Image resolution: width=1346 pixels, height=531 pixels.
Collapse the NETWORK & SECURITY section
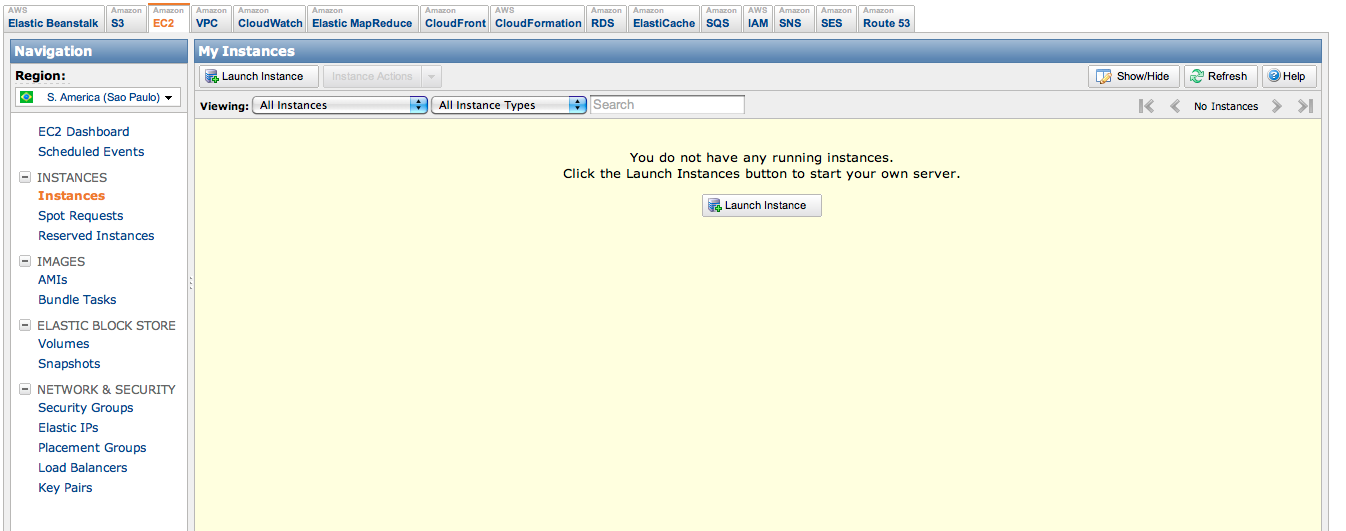(25, 389)
